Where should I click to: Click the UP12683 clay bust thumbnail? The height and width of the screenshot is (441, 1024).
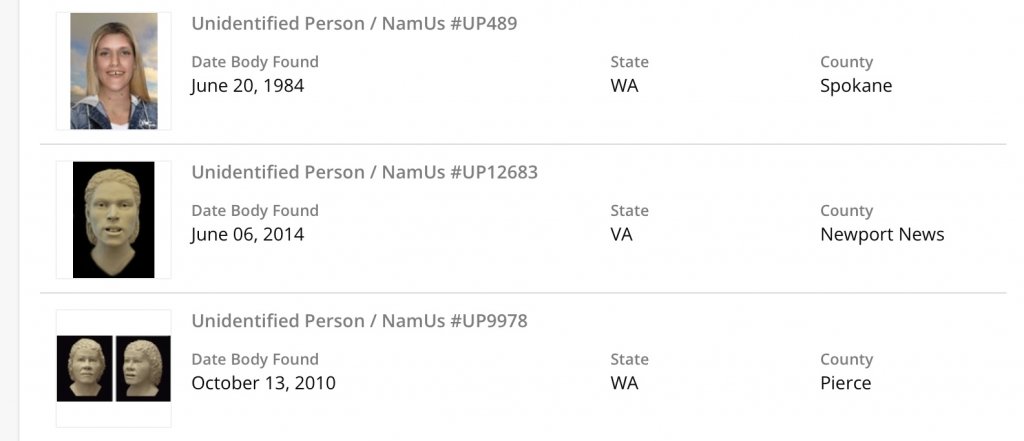[113, 220]
